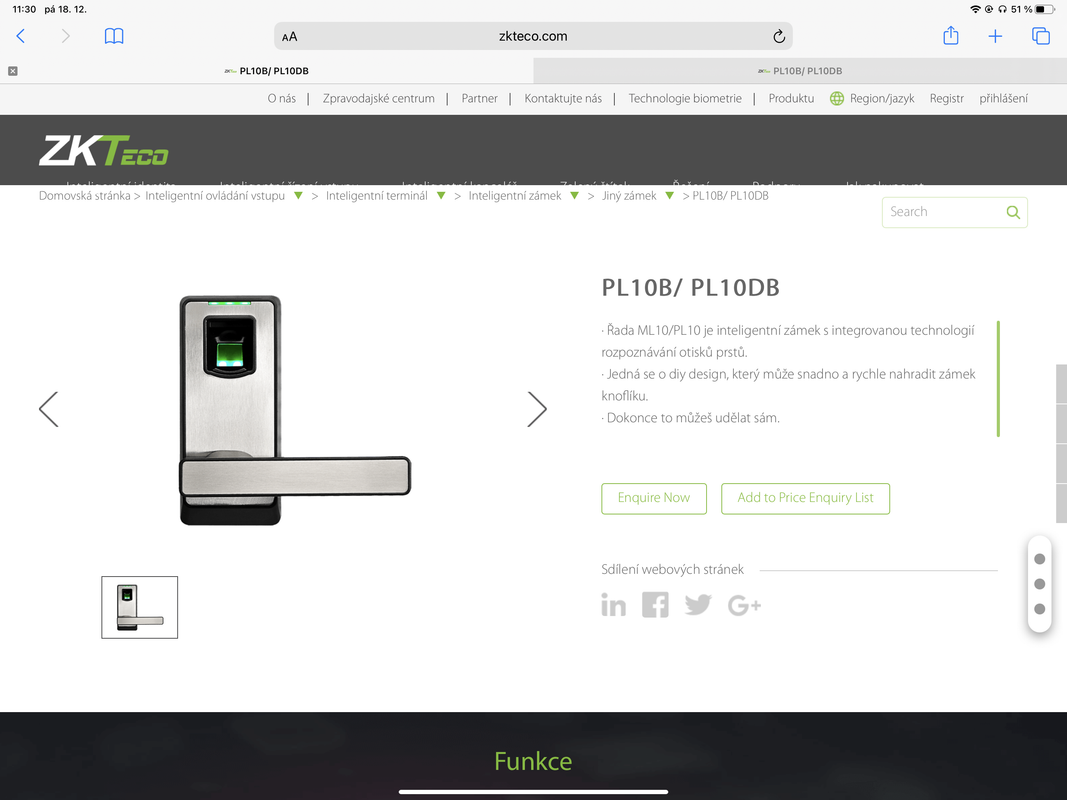1067x800 pixels.
Task: Open the Safari bookmarks book icon
Action: (x=114, y=36)
